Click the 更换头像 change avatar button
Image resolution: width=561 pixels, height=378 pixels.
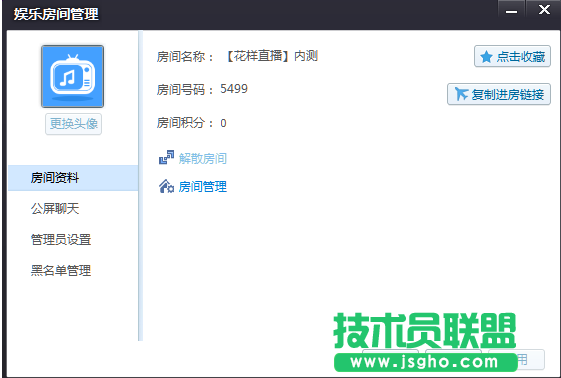click(x=73, y=124)
